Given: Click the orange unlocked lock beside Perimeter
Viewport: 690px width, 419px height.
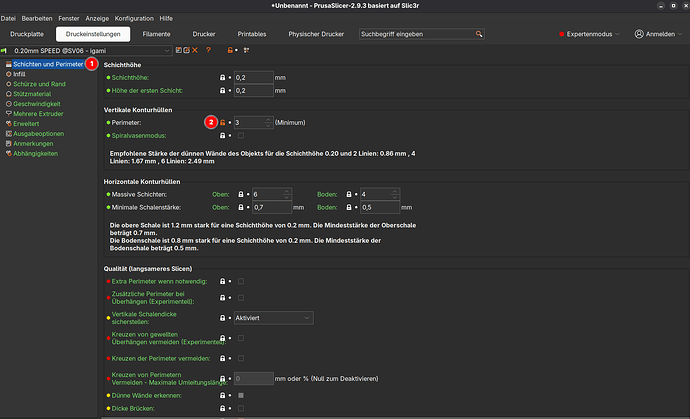Looking at the screenshot, I should [223, 122].
